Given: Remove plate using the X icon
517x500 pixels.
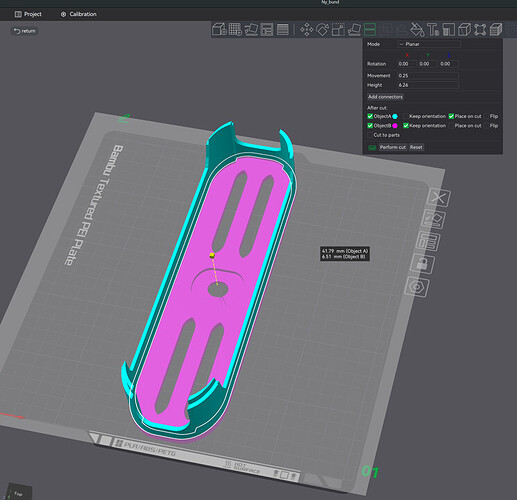Looking at the screenshot, I should point(439,198).
